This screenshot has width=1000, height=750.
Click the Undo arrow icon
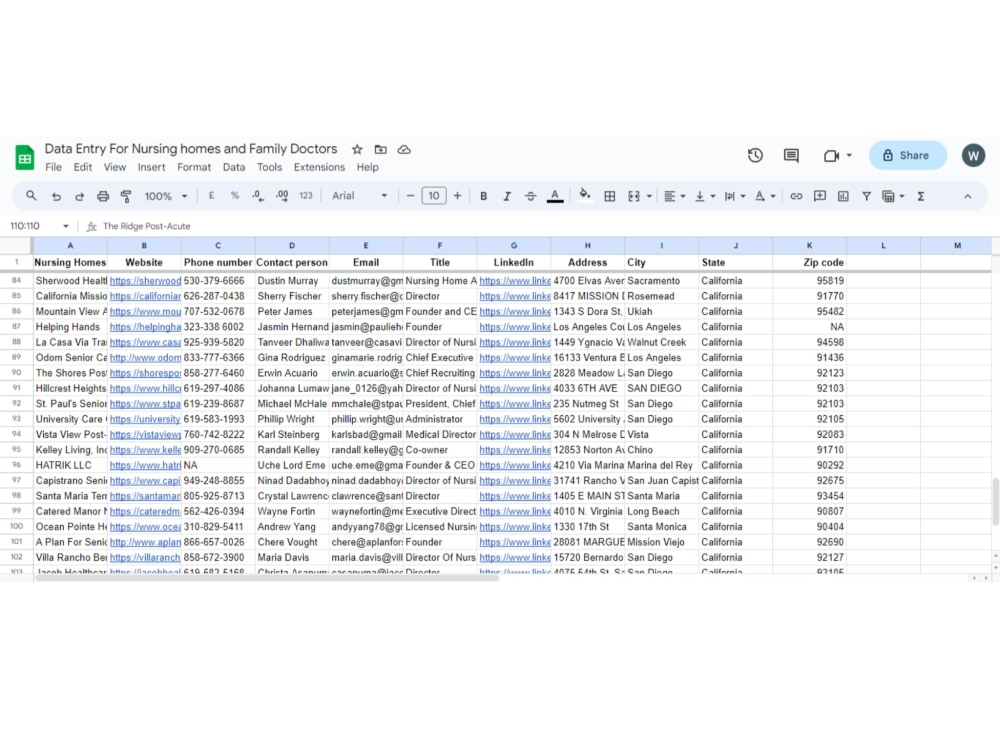[56, 196]
